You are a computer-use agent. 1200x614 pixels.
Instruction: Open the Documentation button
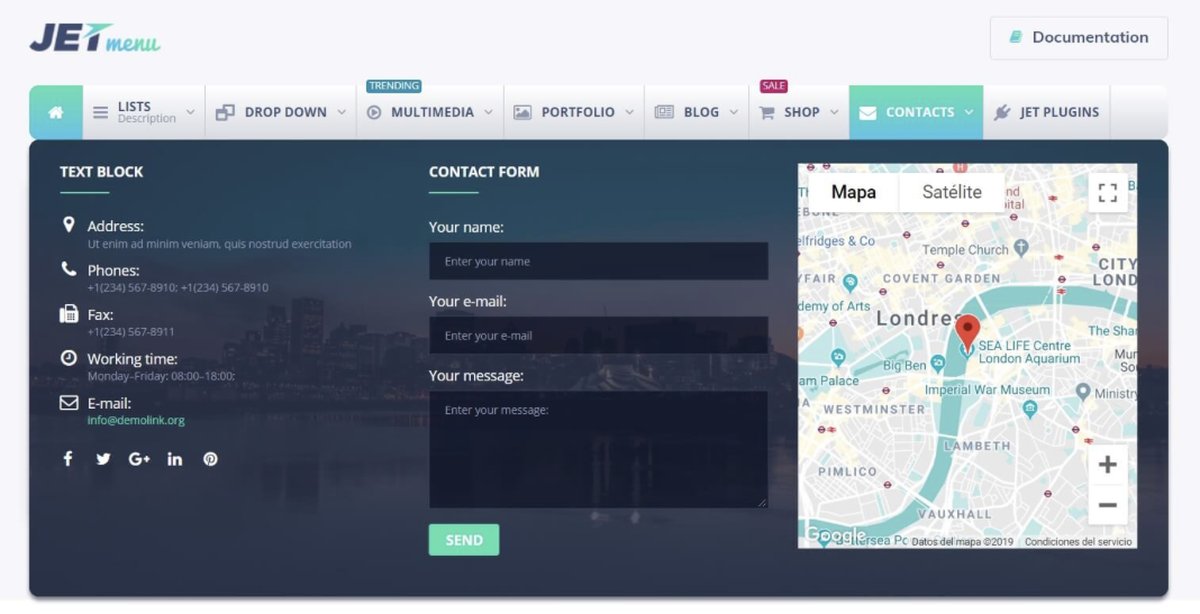[1078, 37]
